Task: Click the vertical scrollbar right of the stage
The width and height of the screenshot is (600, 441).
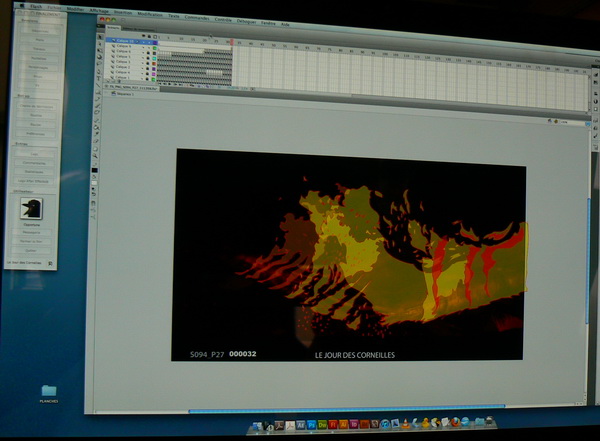Action: pyautogui.click(x=588, y=260)
